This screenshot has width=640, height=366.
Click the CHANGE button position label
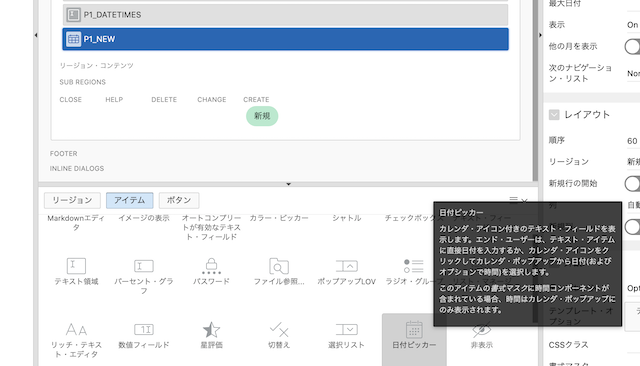(x=212, y=100)
